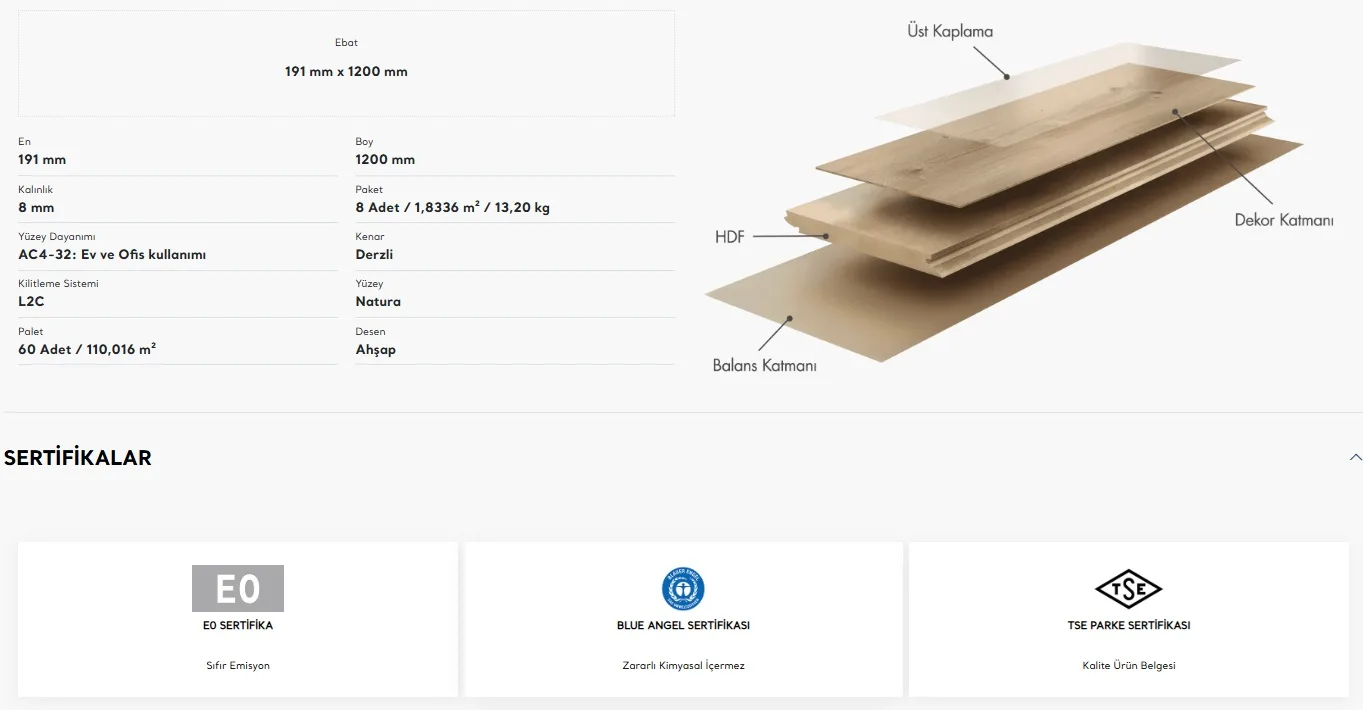Viewport: 1363px width, 710px height.
Task: Click the Kilitleme Sistemi value 'L2C'
Action: click(31, 302)
